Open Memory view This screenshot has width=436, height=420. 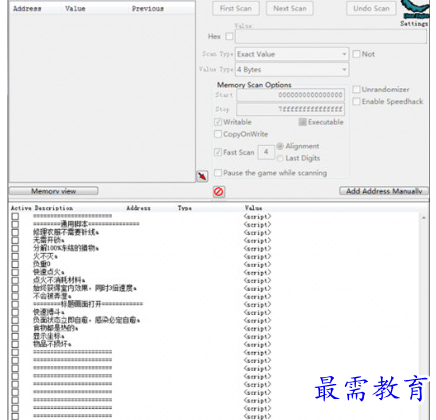[x=53, y=191]
